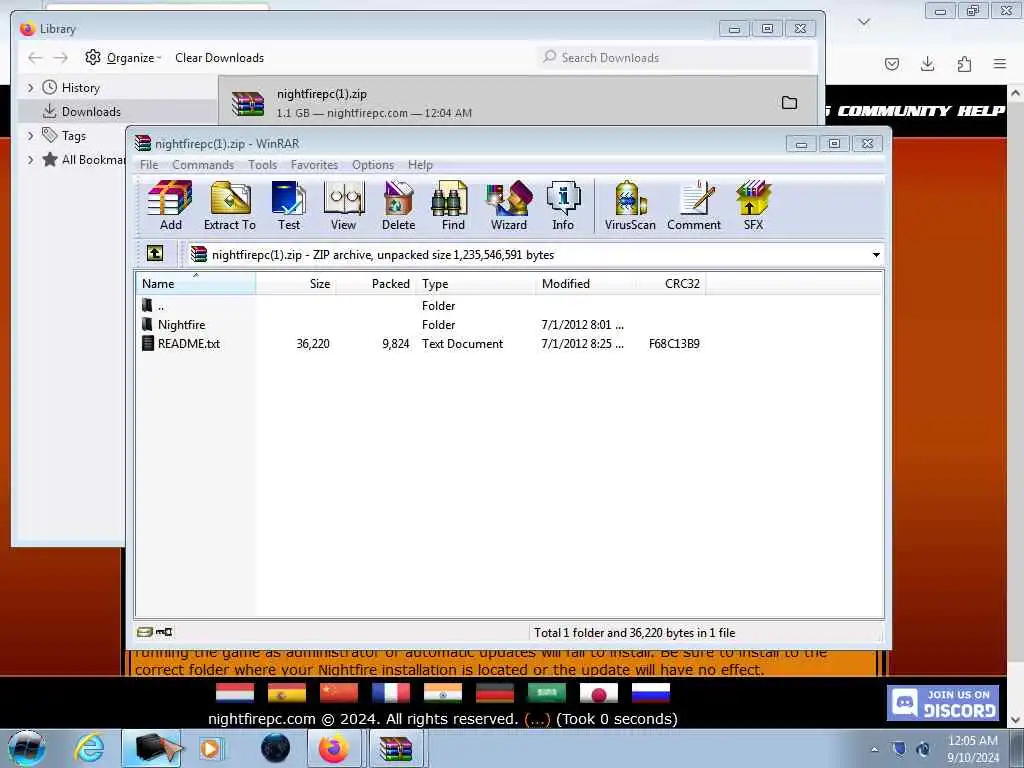Open the Firefox list all tabs chevron

(863, 22)
